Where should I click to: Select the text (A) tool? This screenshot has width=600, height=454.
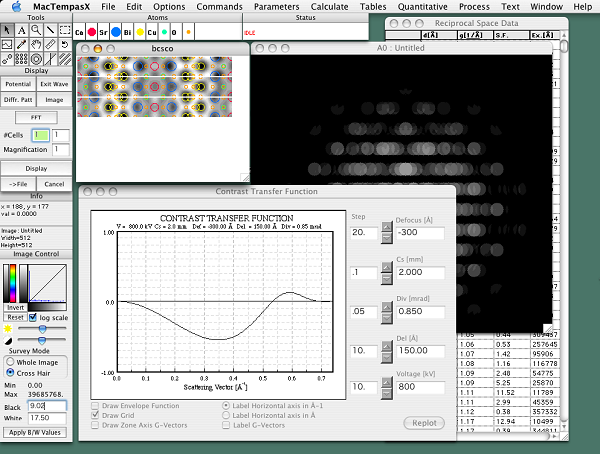pyautogui.click(x=22, y=29)
